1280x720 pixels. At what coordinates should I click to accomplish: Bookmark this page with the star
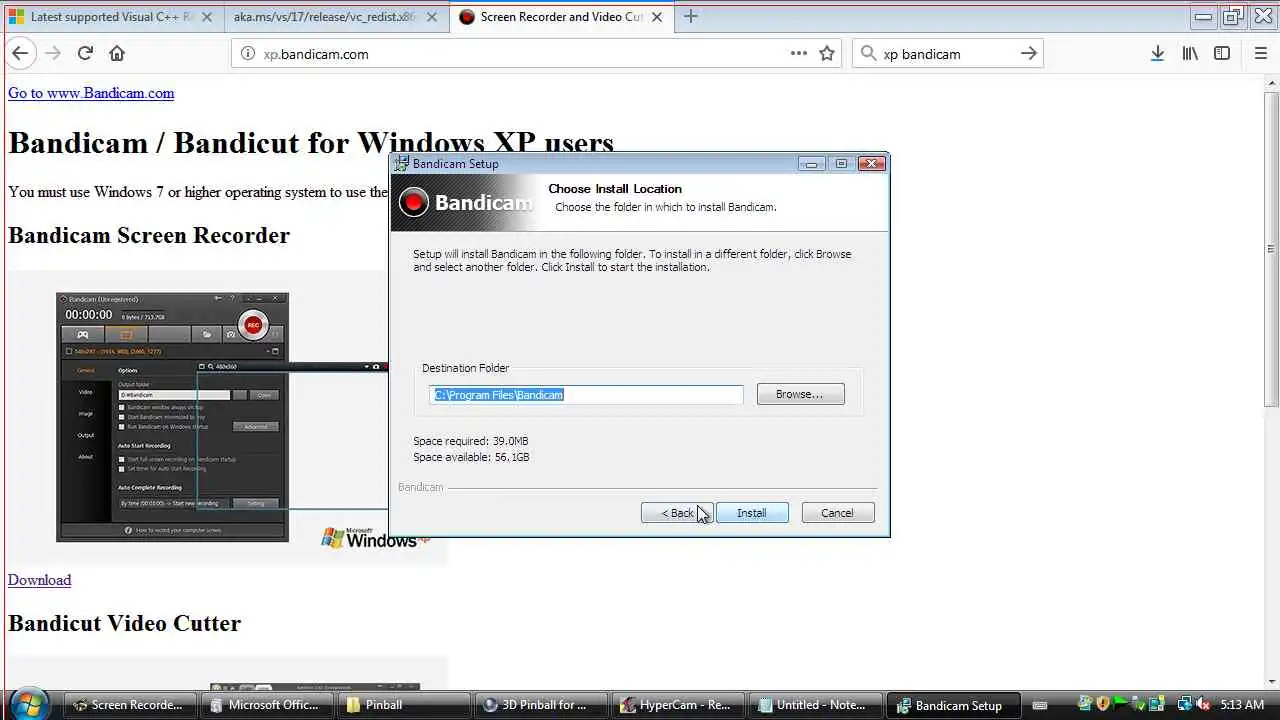[827, 54]
